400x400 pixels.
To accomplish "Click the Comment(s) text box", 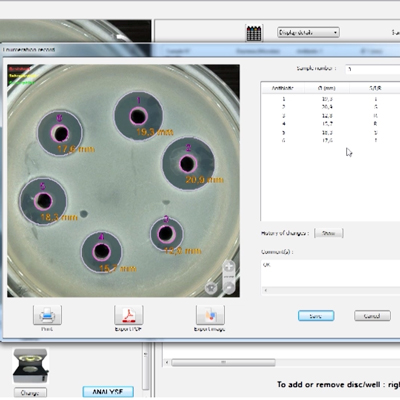I will click(331, 273).
